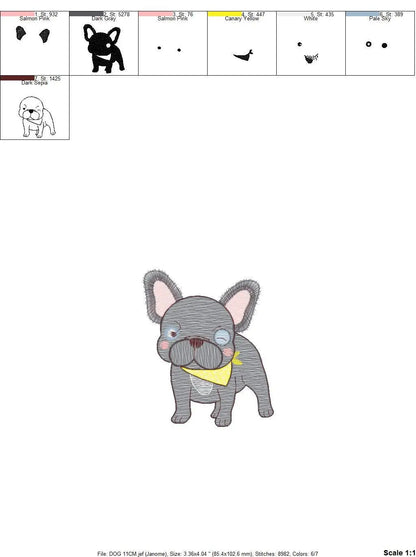Select the Pale Sky eye circles thumbnail
416x557 pixels.
(377, 45)
